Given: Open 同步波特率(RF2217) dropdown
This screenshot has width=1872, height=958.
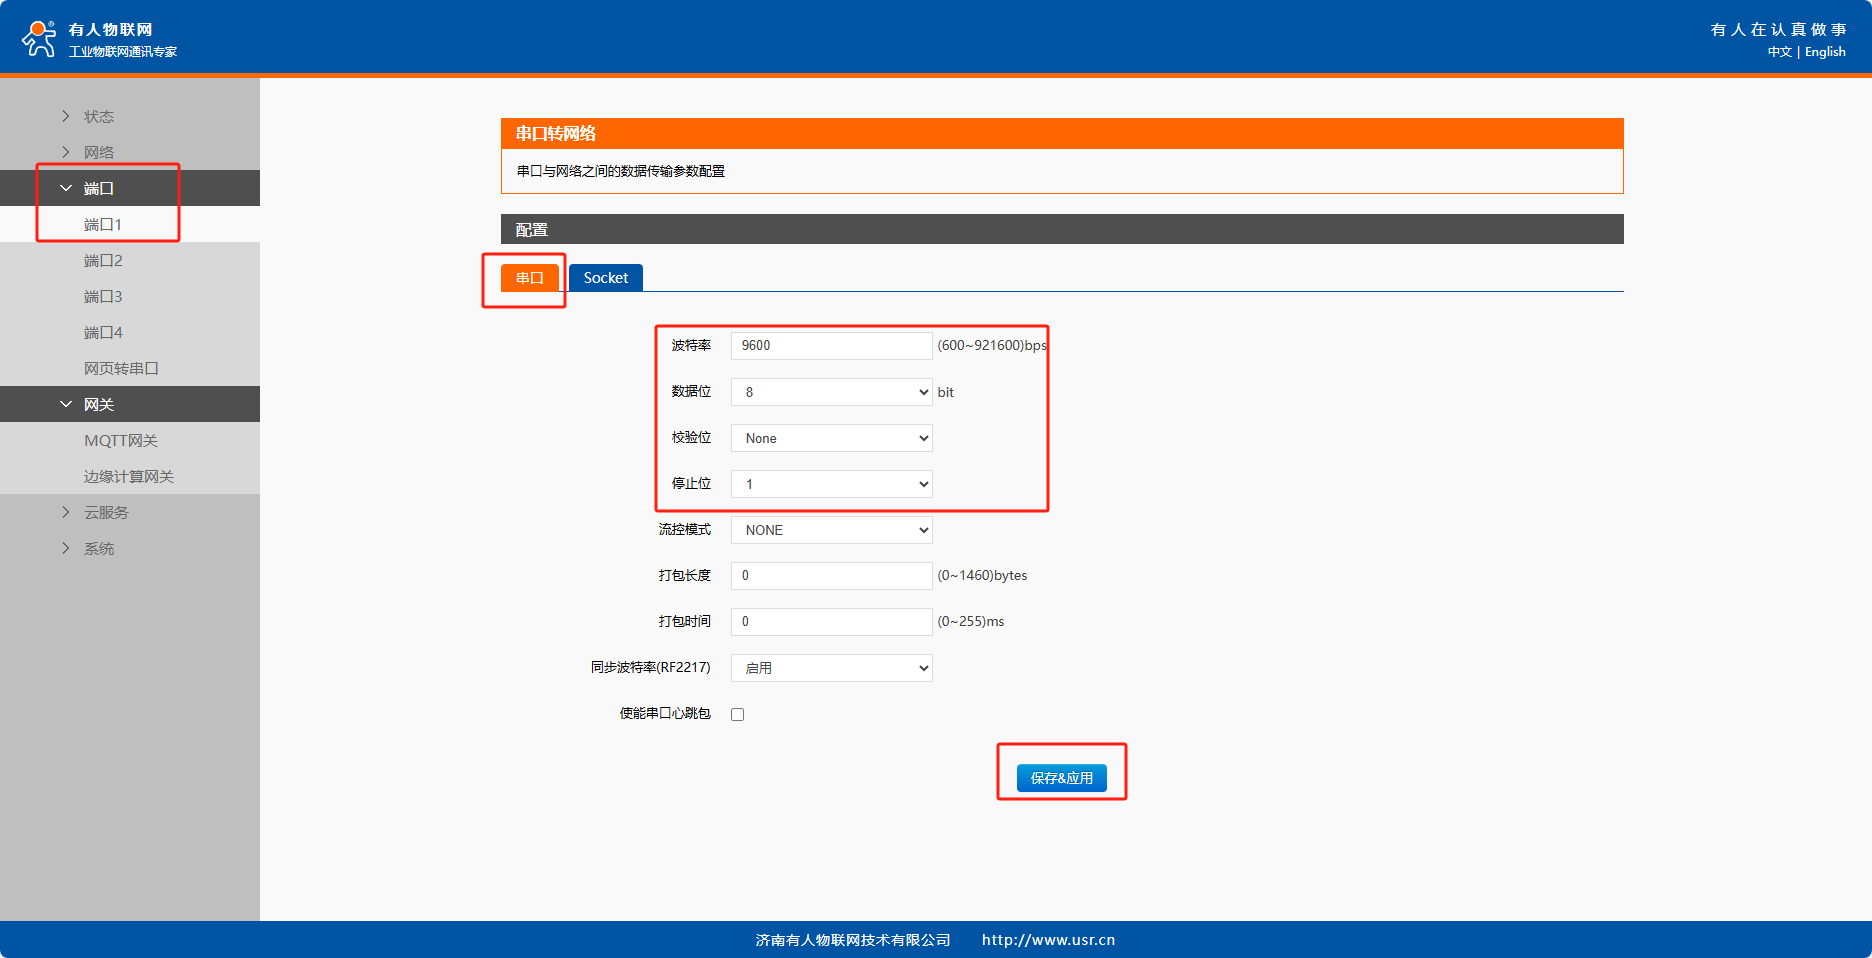Looking at the screenshot, I should 831,668.
